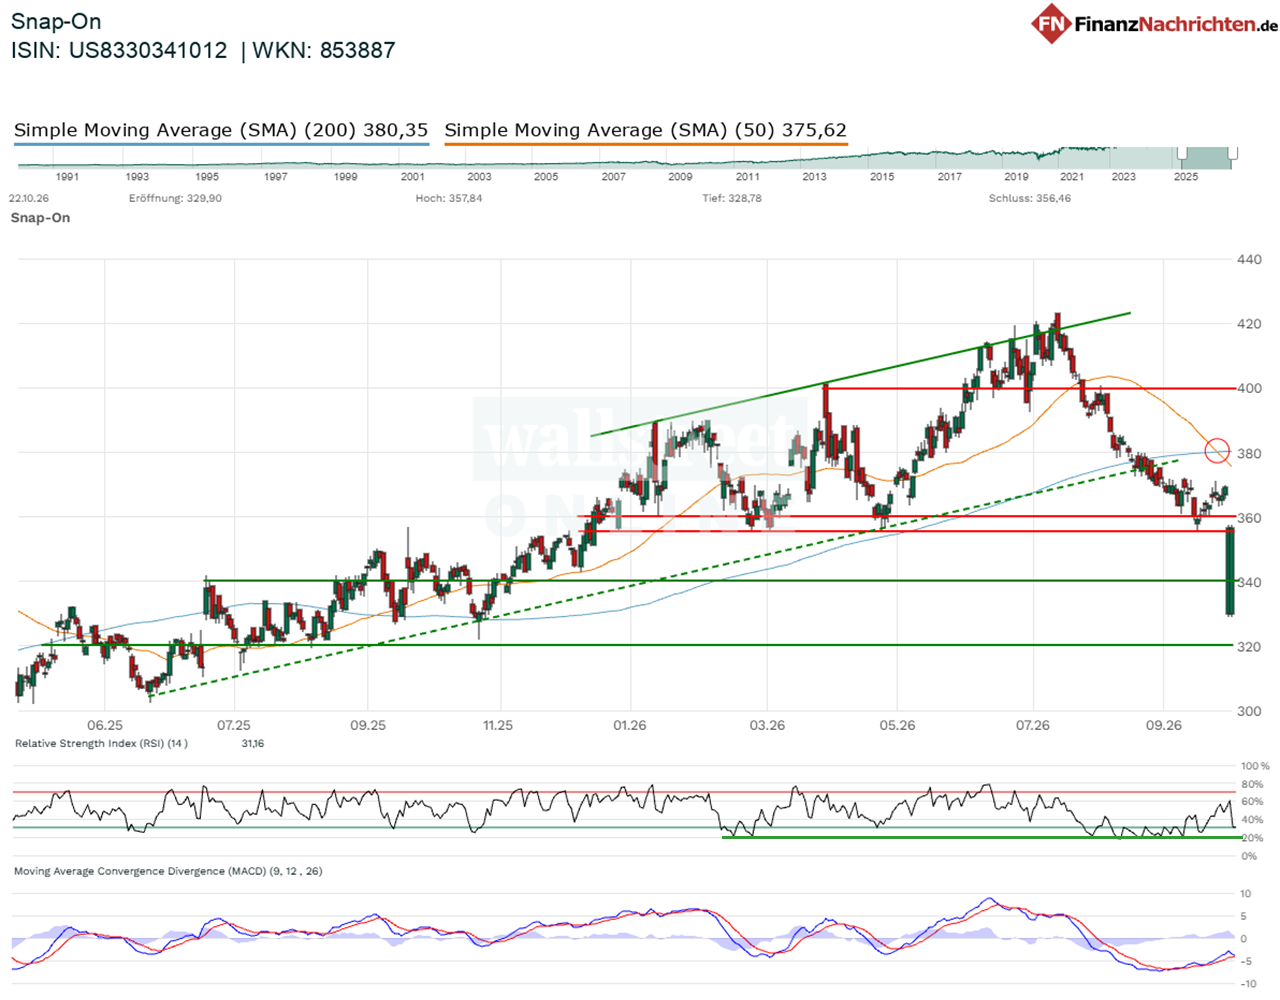The width and height of the screenshot is (1280, 1000).
Task: Click the ISIN US8330341012 text
Action: pyautogui.click(x=119, y=50)
